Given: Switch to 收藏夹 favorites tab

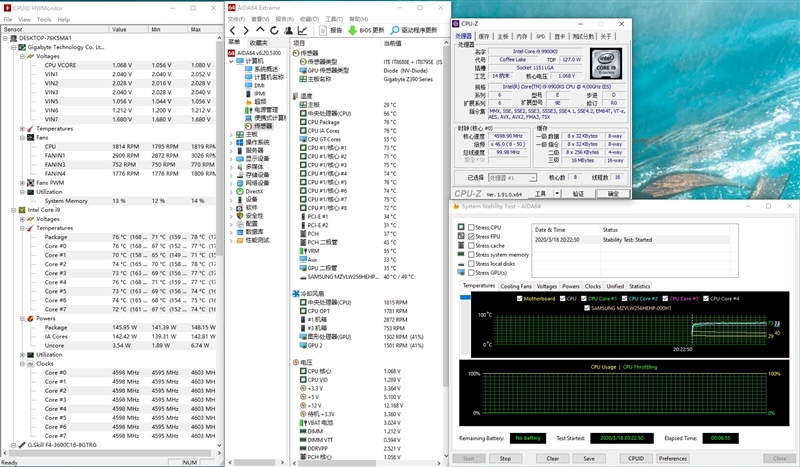Looking at the screenshot, I should pos(259,42).
